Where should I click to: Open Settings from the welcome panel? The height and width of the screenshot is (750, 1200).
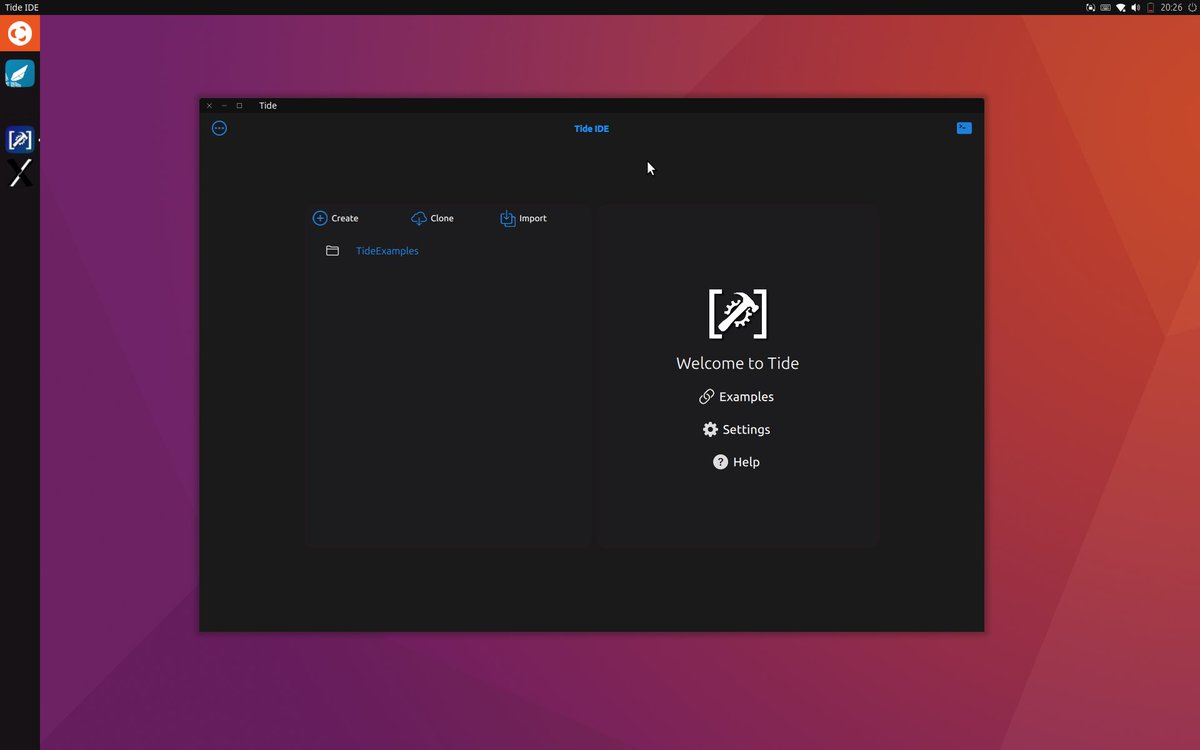[x=746, y=429]
